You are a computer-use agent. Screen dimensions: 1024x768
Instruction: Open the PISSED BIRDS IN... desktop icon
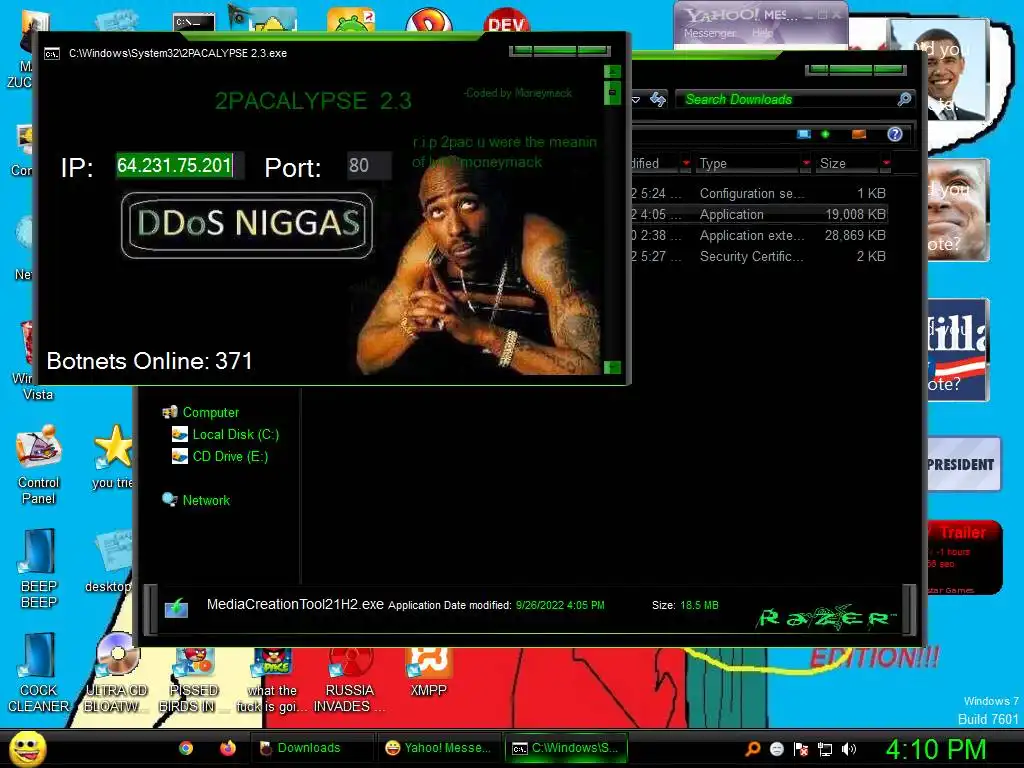193,679
